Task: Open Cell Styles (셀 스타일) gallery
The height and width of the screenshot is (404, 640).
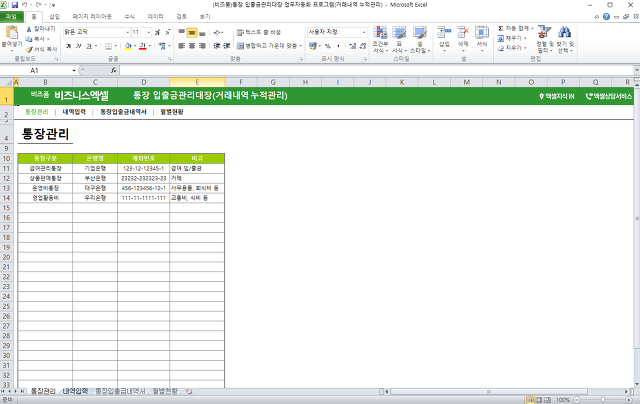Action: (x=420, y=39)
